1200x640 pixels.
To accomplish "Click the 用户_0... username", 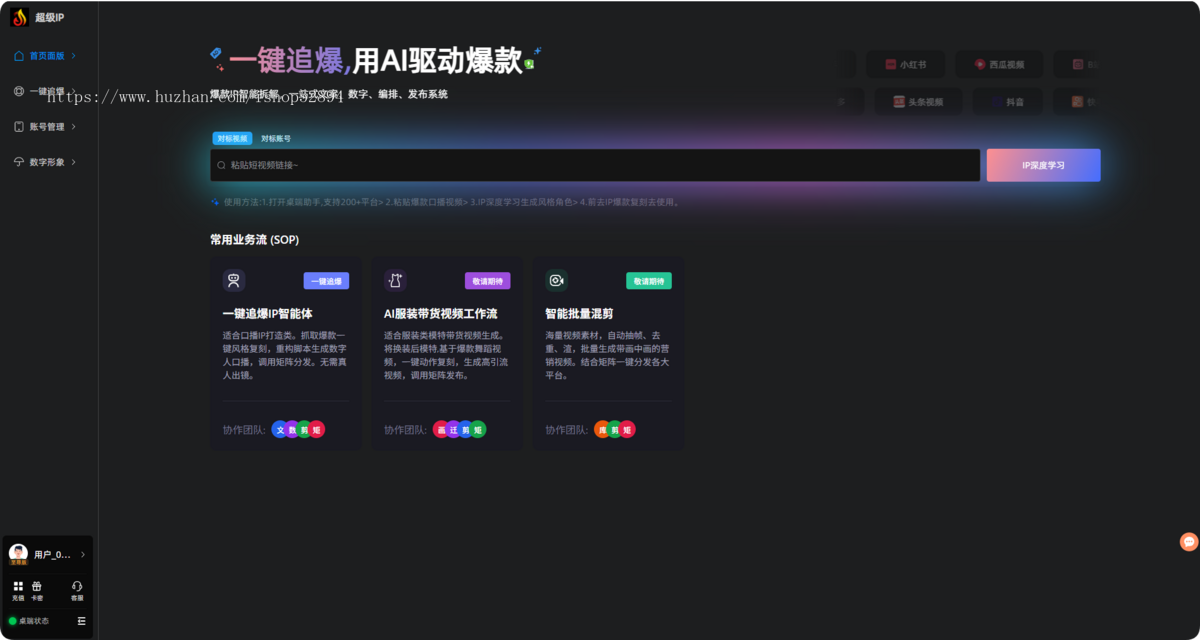I will (x=52, y=554).
